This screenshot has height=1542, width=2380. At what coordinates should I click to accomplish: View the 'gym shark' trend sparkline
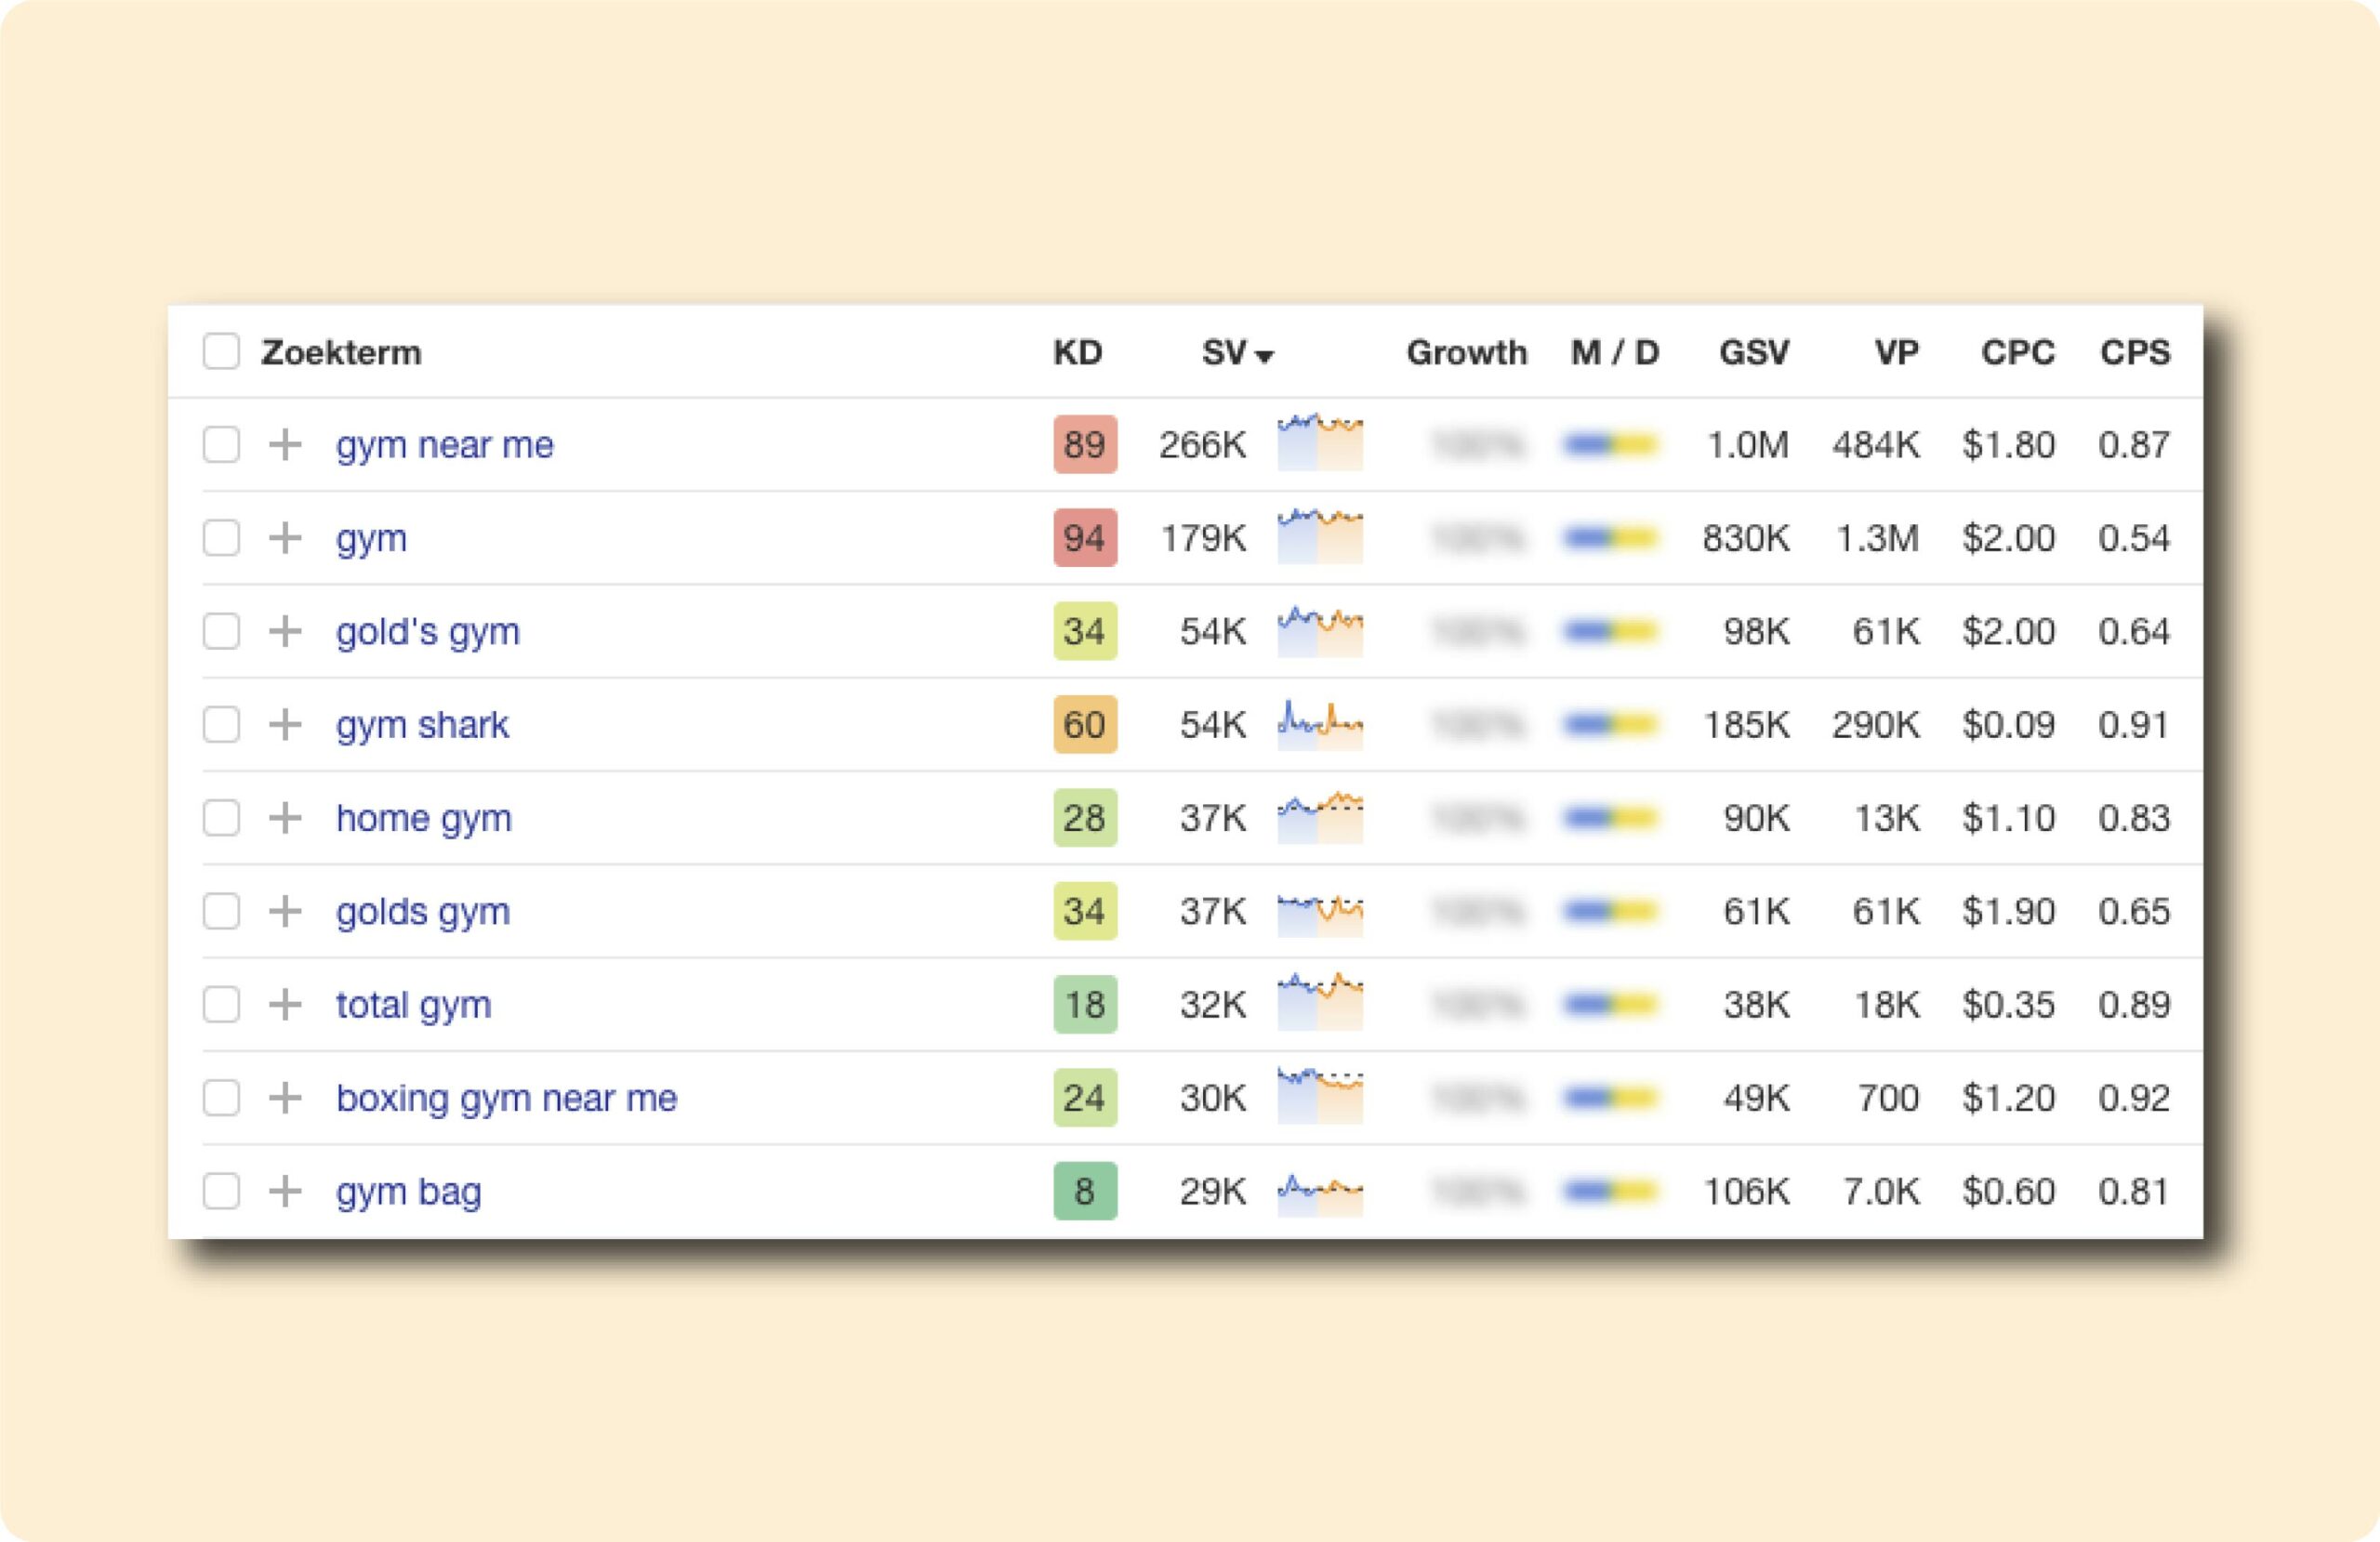tap(1320, 724)
